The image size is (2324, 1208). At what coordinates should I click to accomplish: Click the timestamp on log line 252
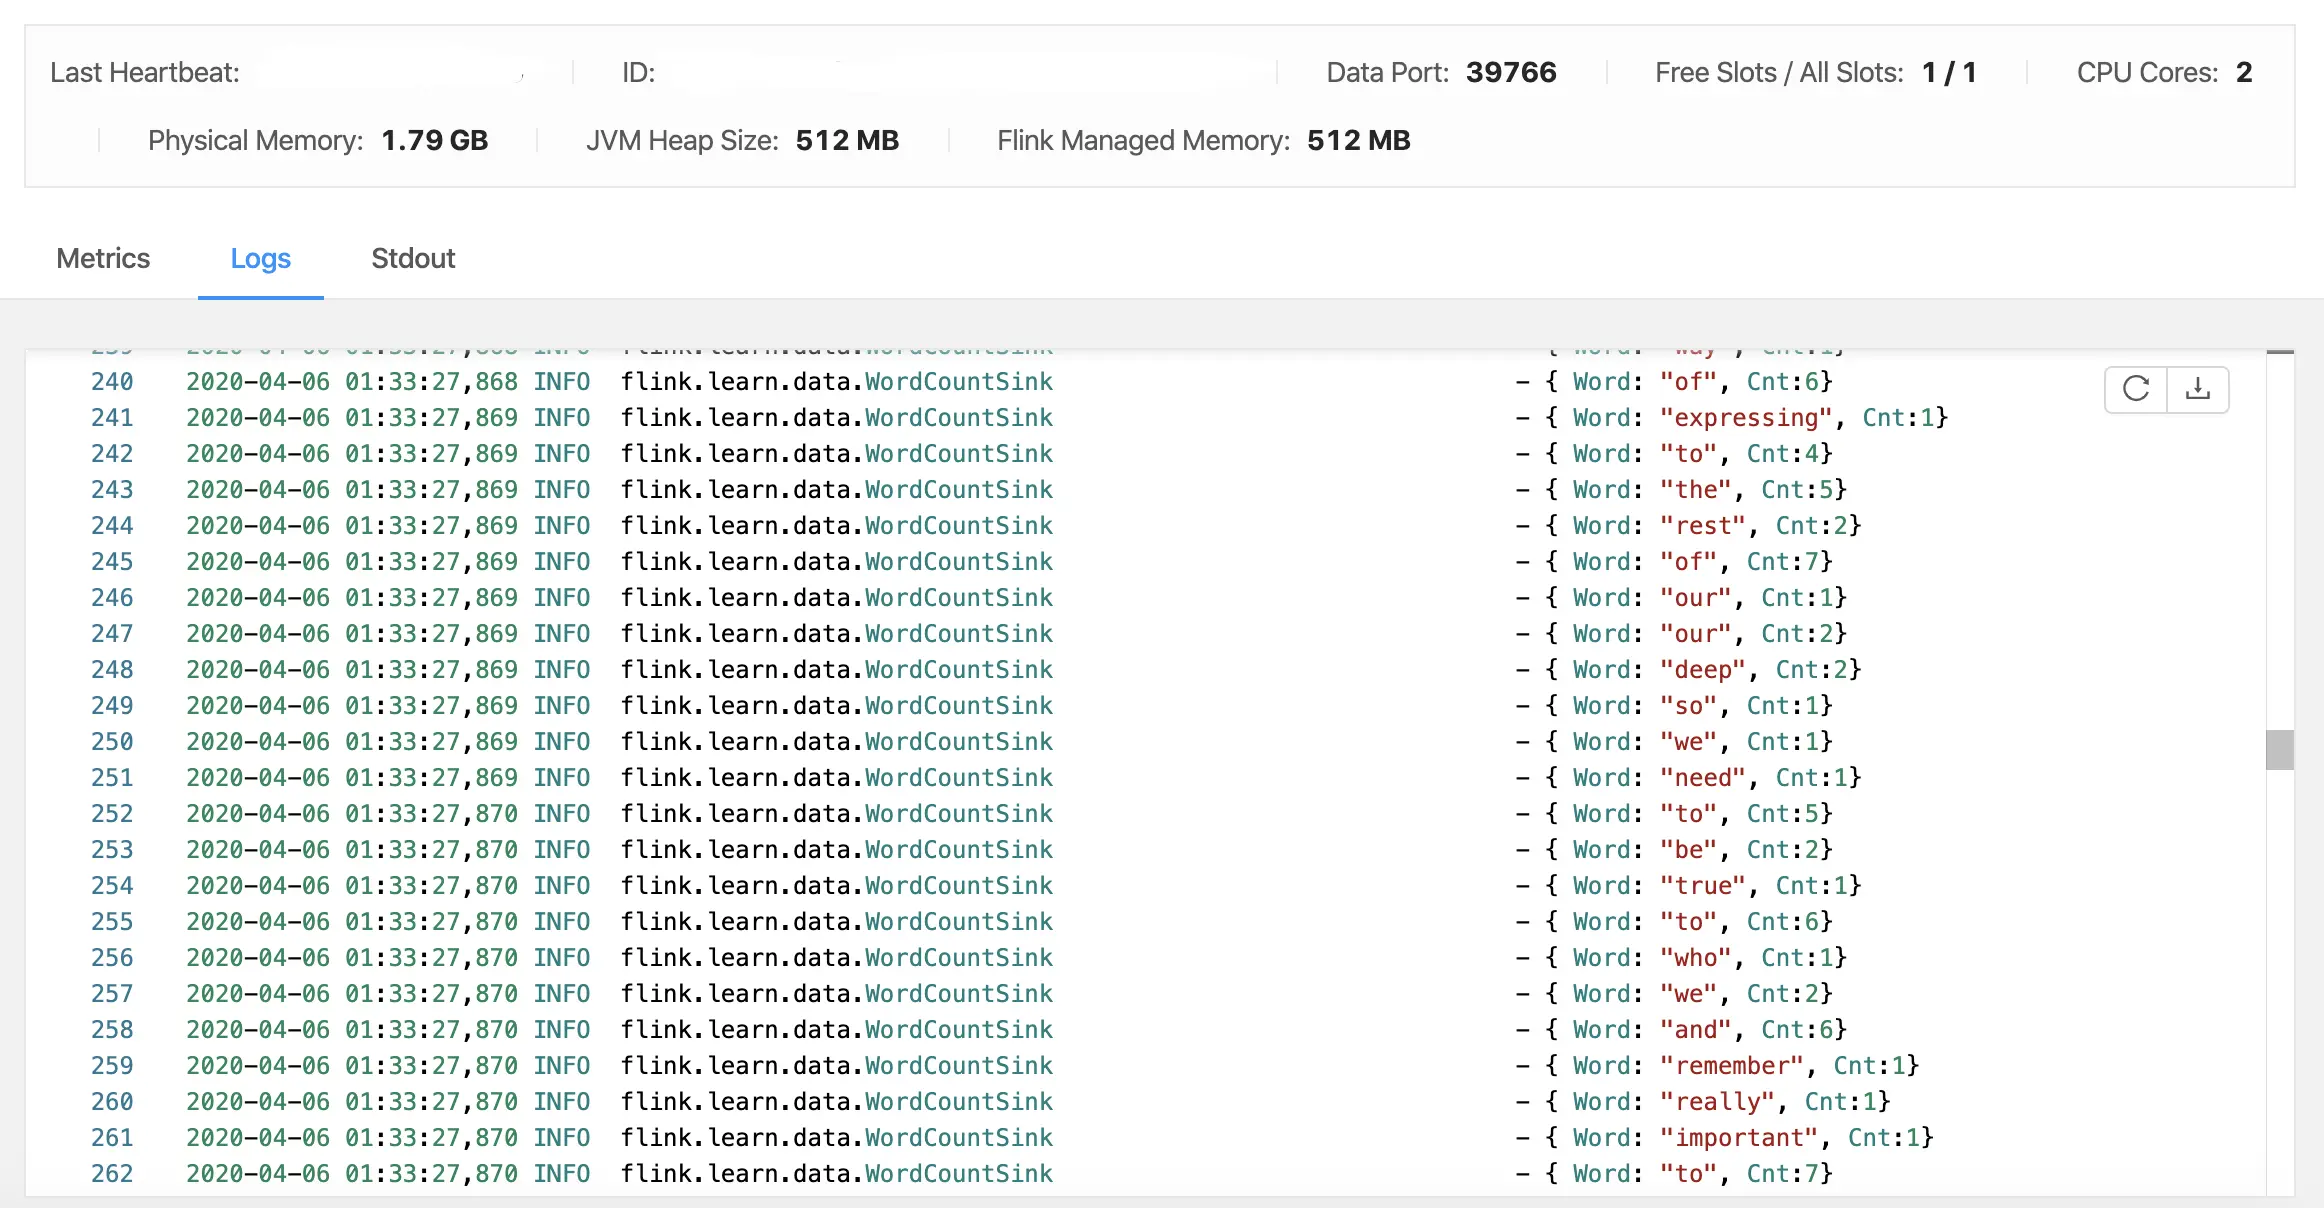pos(352,814)
